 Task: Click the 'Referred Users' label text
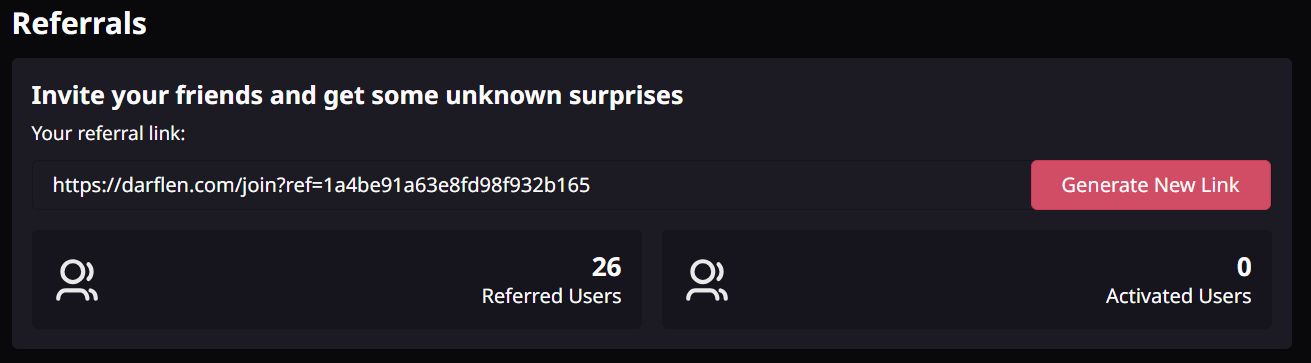point(551,296)
